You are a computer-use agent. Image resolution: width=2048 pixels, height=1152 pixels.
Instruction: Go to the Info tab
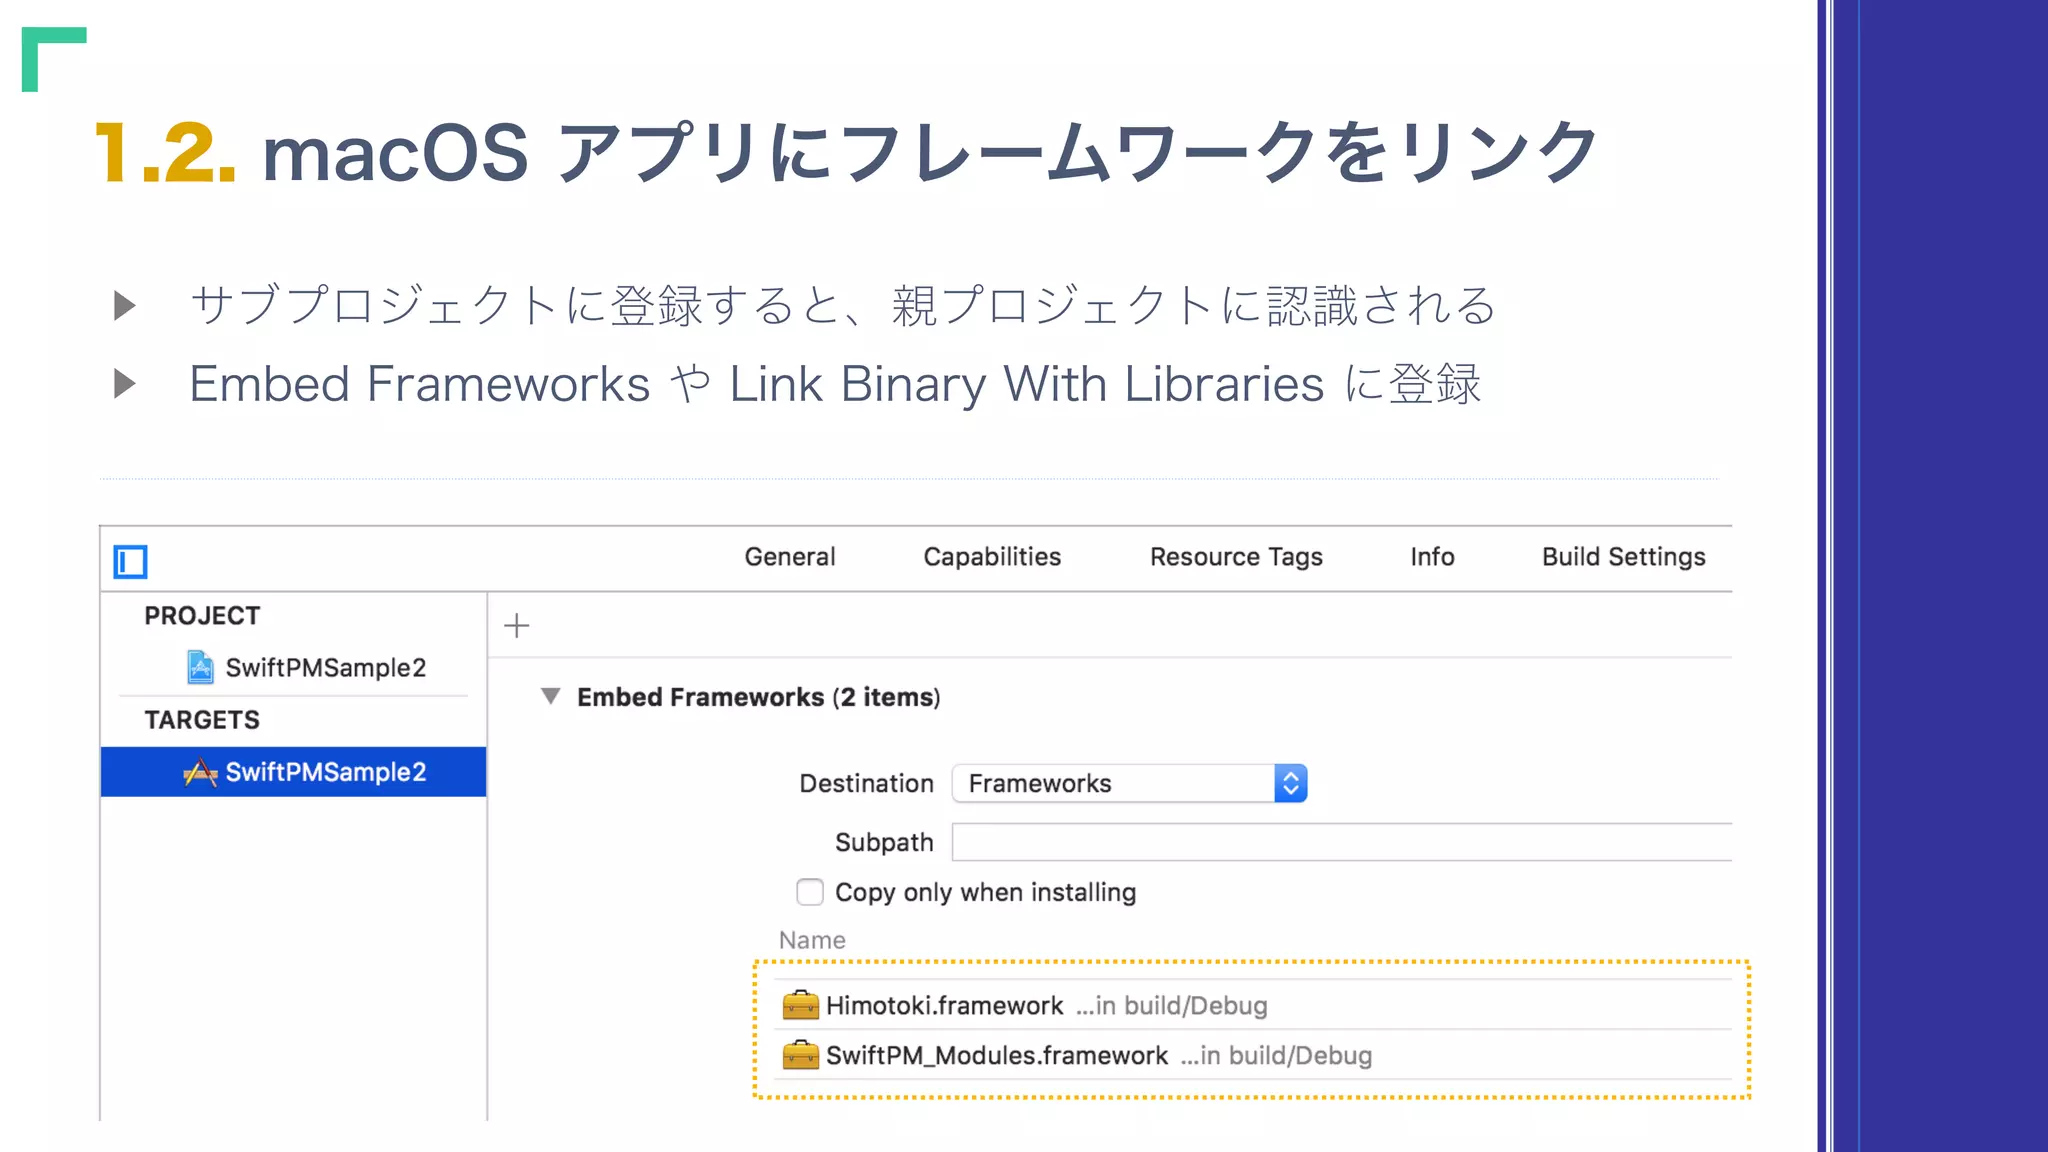[1431, 557]
